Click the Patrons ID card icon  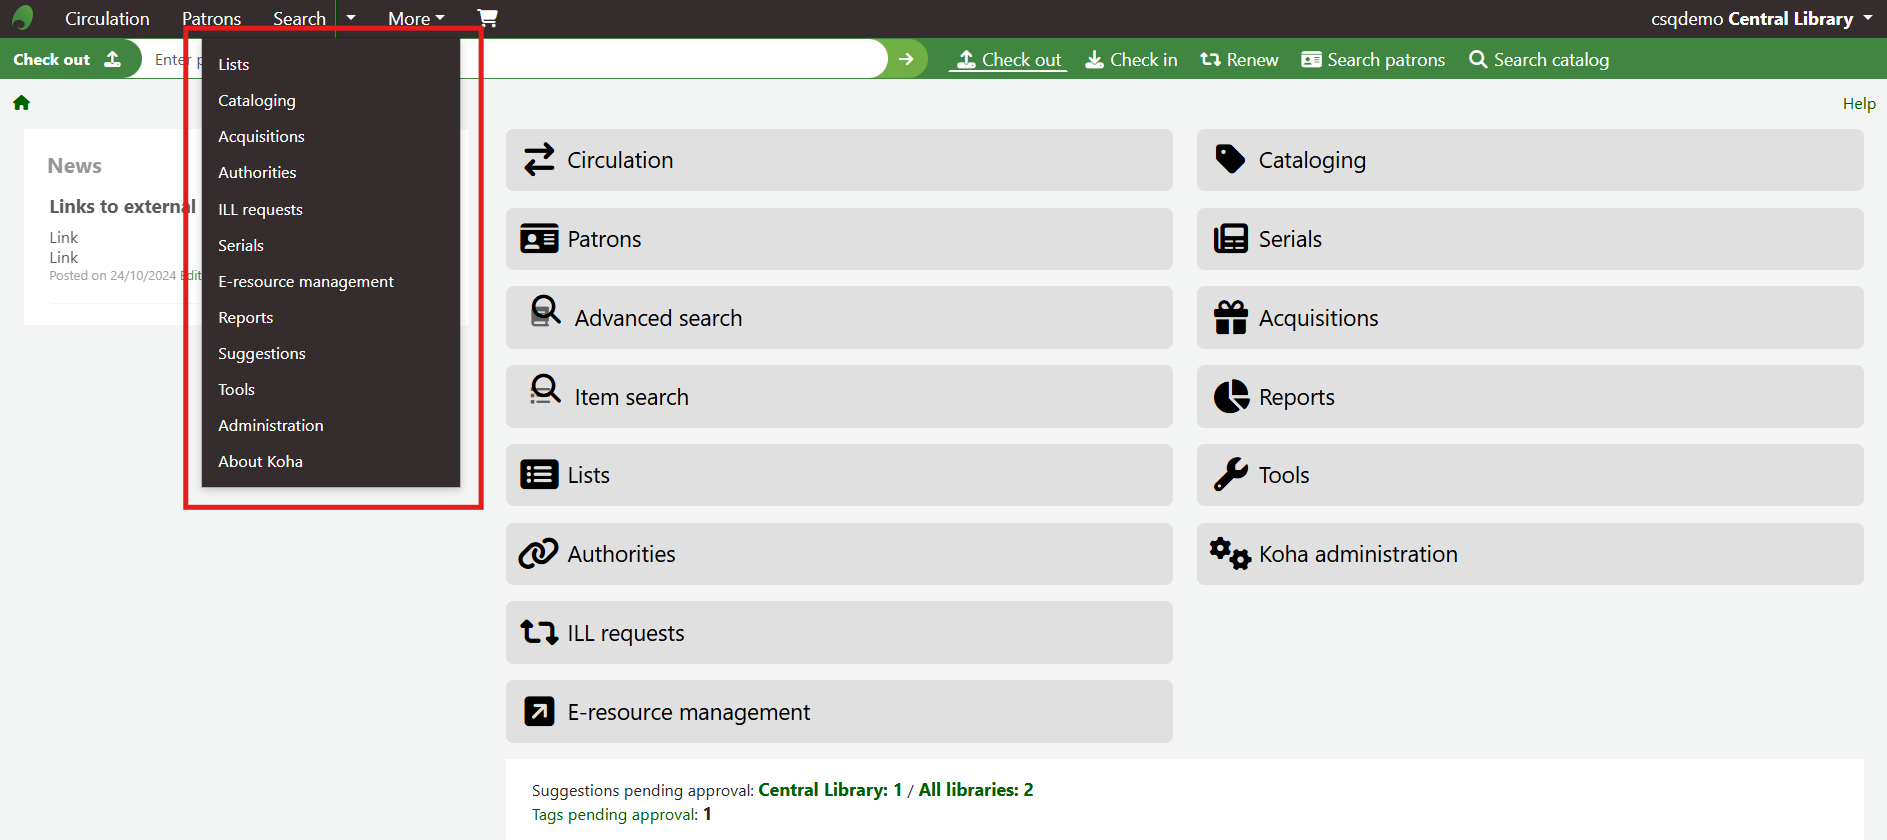tap(539, 239)
